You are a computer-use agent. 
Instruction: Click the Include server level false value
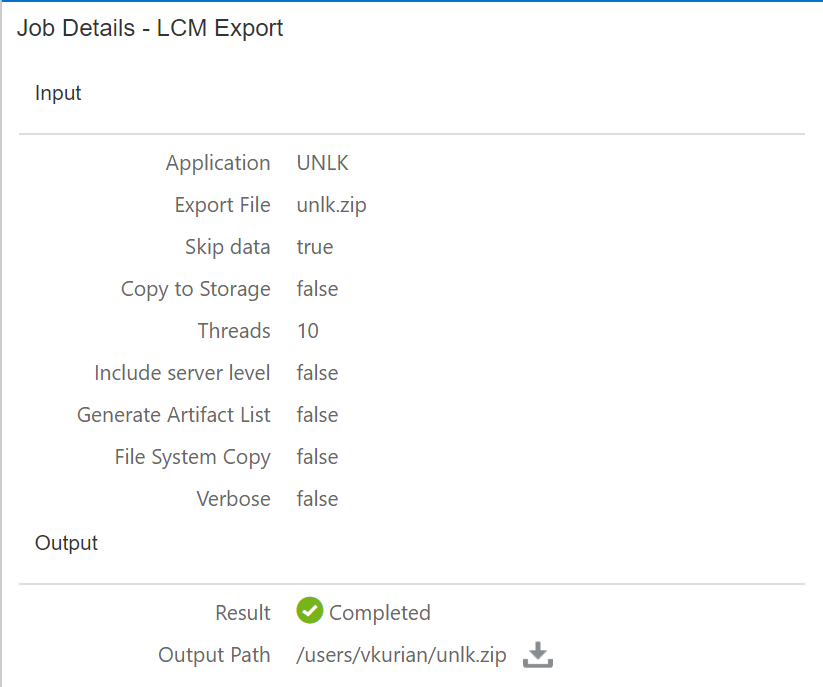coord(317,373)
